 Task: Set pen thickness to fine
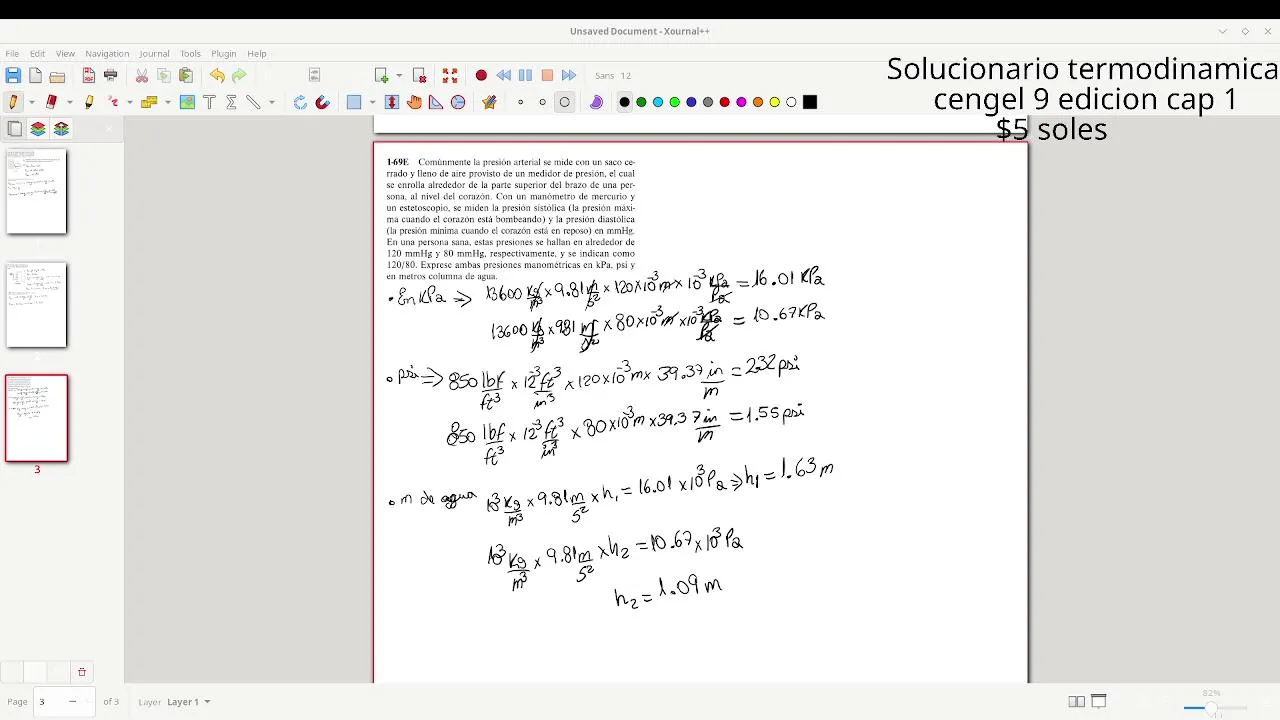(520, 102)
